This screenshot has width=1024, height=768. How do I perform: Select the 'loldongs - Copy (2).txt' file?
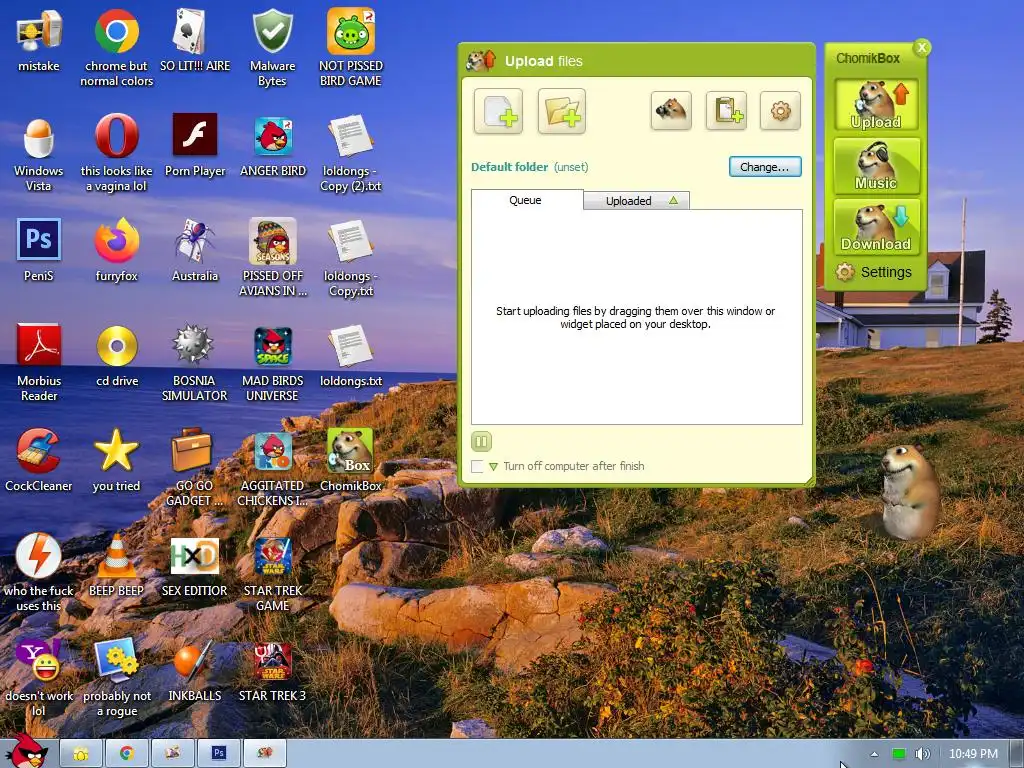click(x=351, y=154)
